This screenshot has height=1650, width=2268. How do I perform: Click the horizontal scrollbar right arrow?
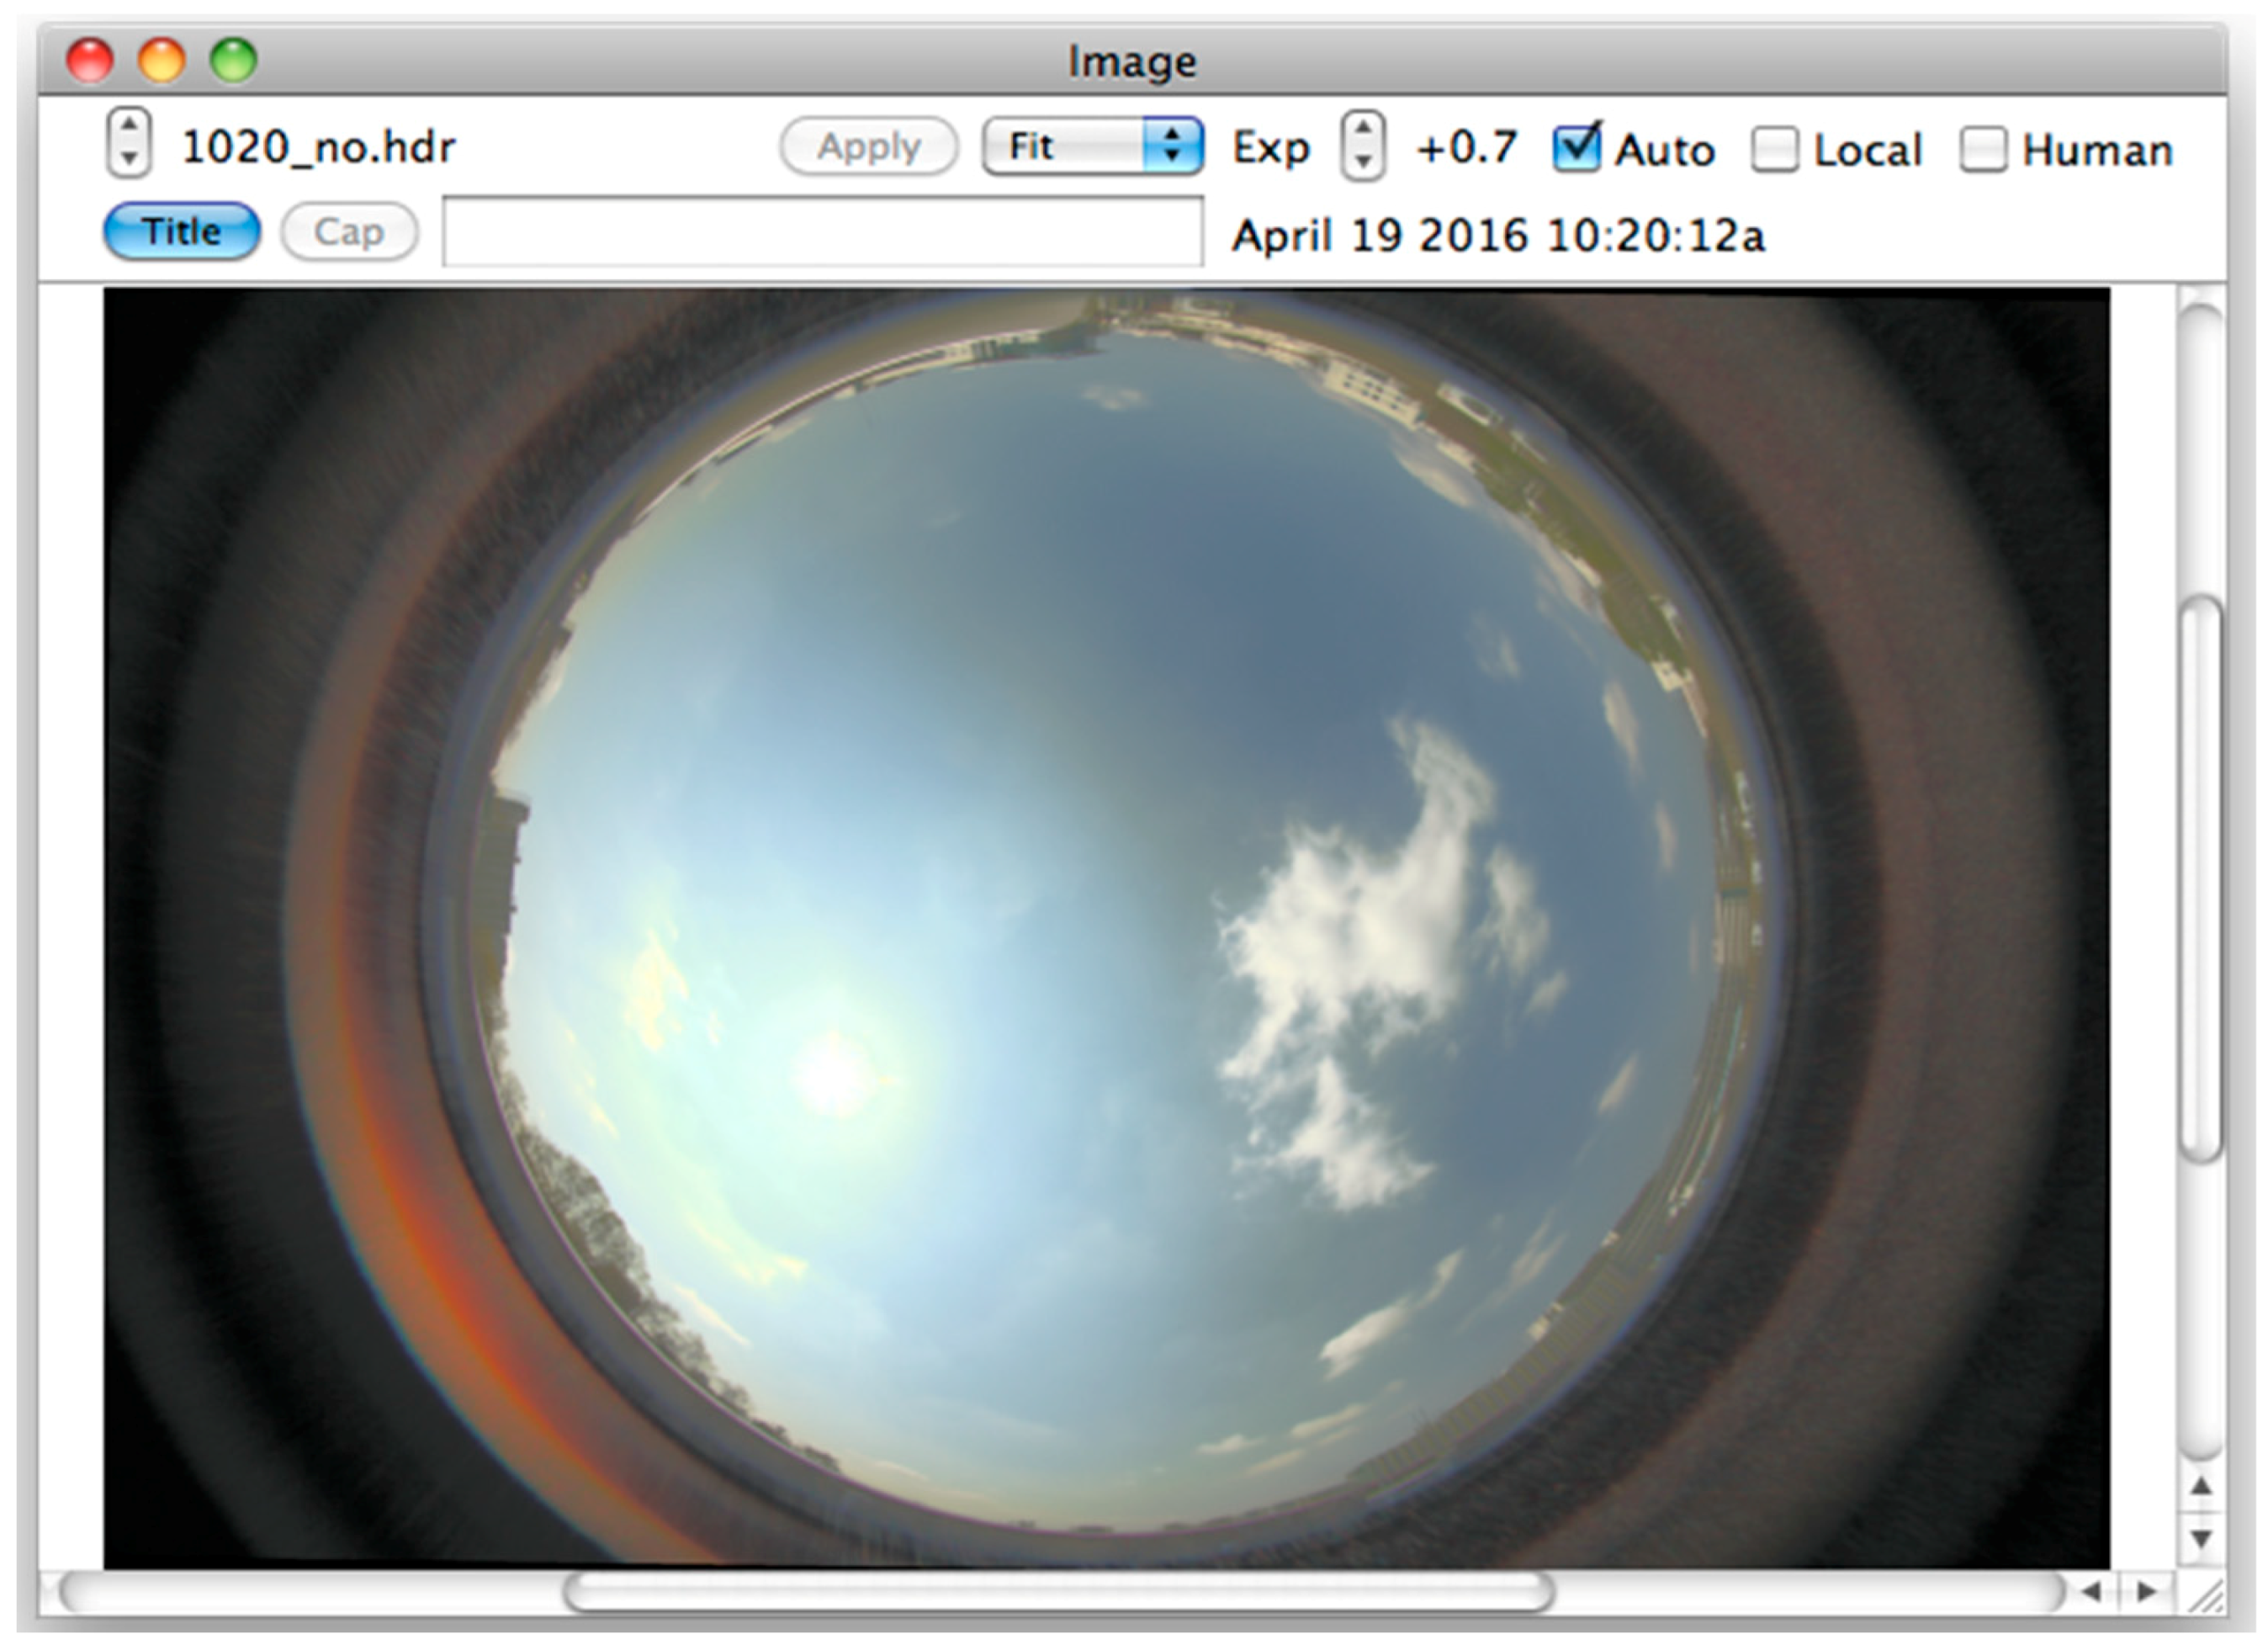pyautogui.click(x=2146, y=1591)
